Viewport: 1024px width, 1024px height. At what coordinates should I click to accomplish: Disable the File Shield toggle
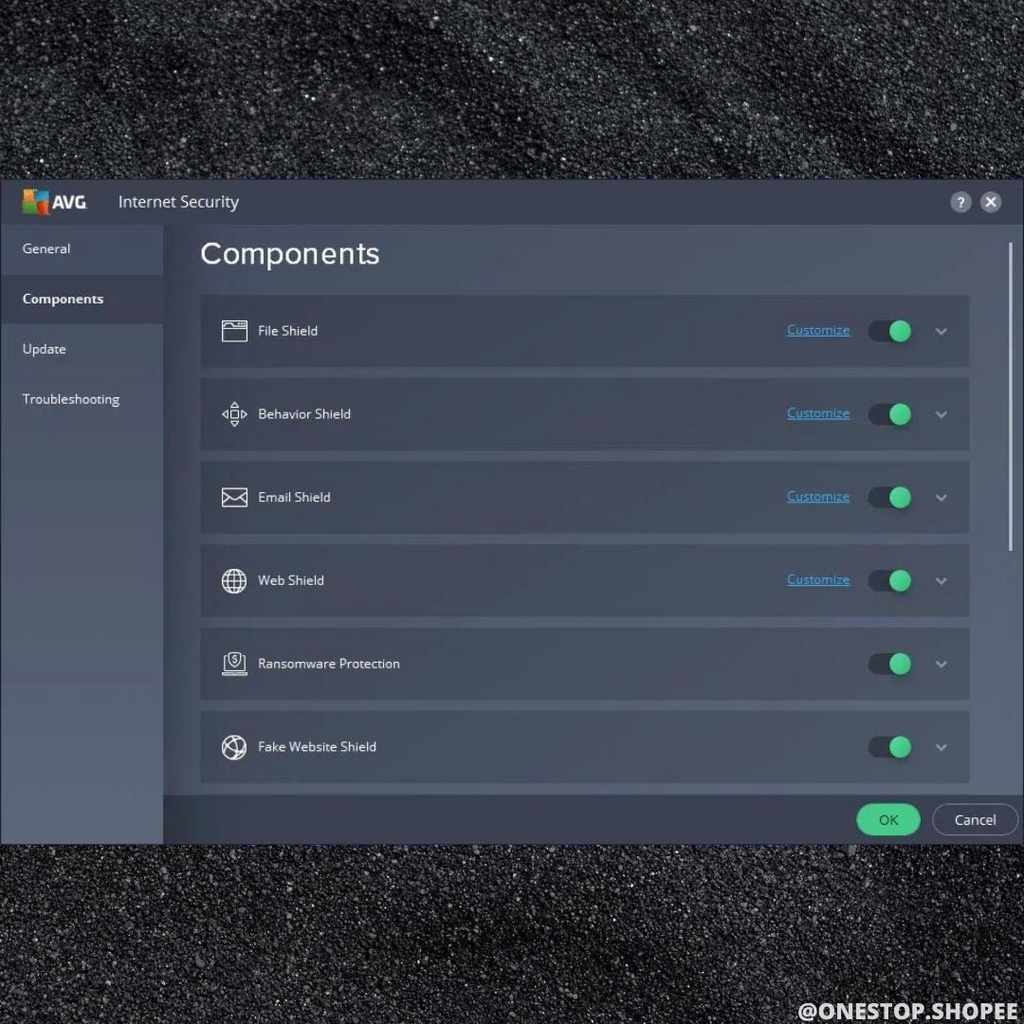(890, 331)
